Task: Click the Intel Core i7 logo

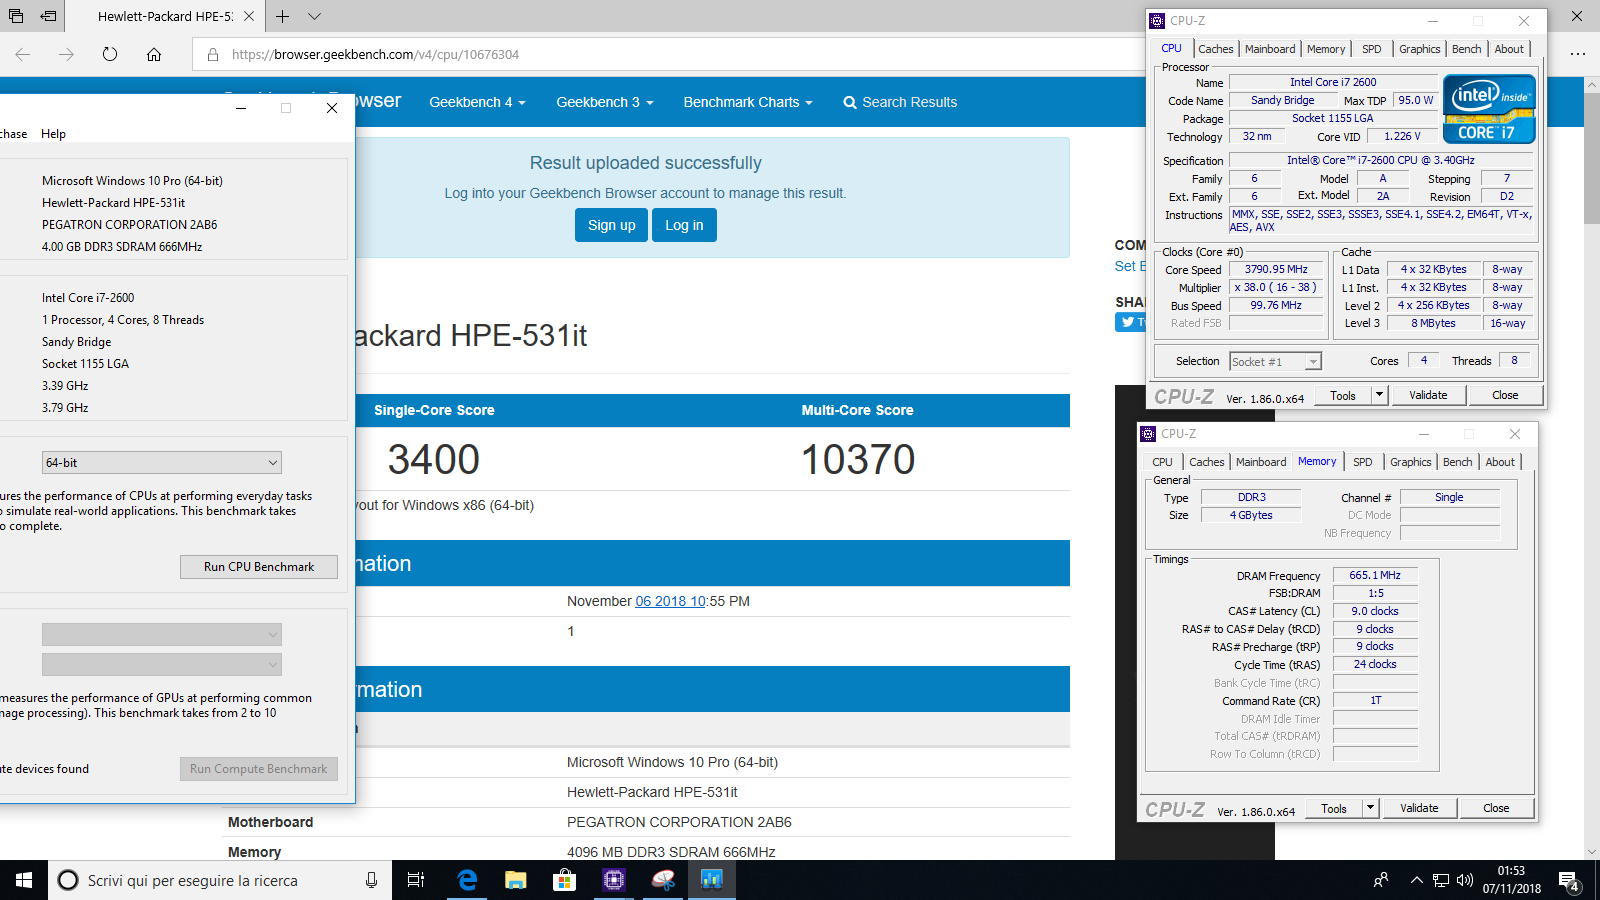Action: coord(1489,109)
